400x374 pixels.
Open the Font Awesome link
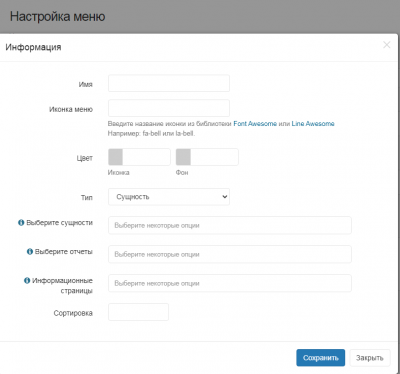[x=255, y=124]
